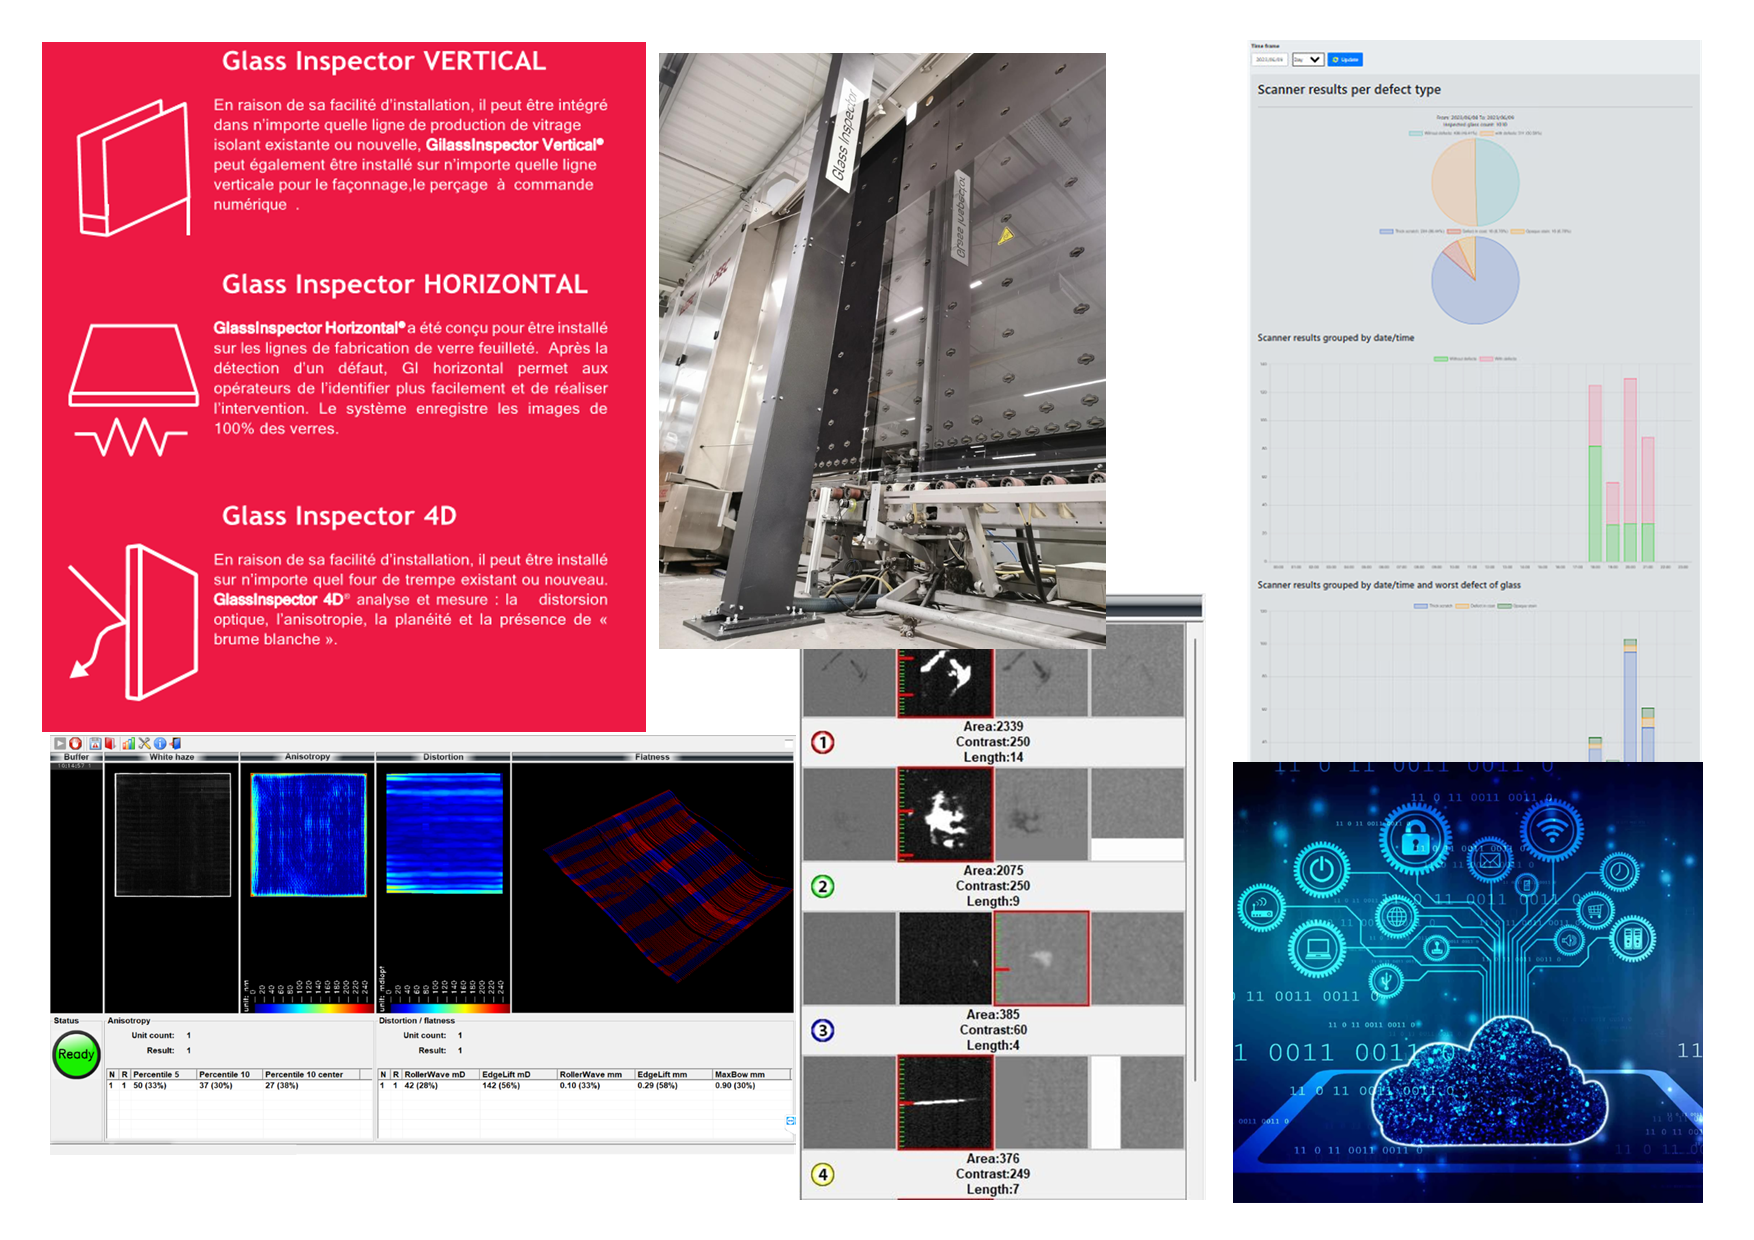Screen dimensions: 1754x1240
Task: Click the save disk icon with warning
Action: [x=95, y=743]
